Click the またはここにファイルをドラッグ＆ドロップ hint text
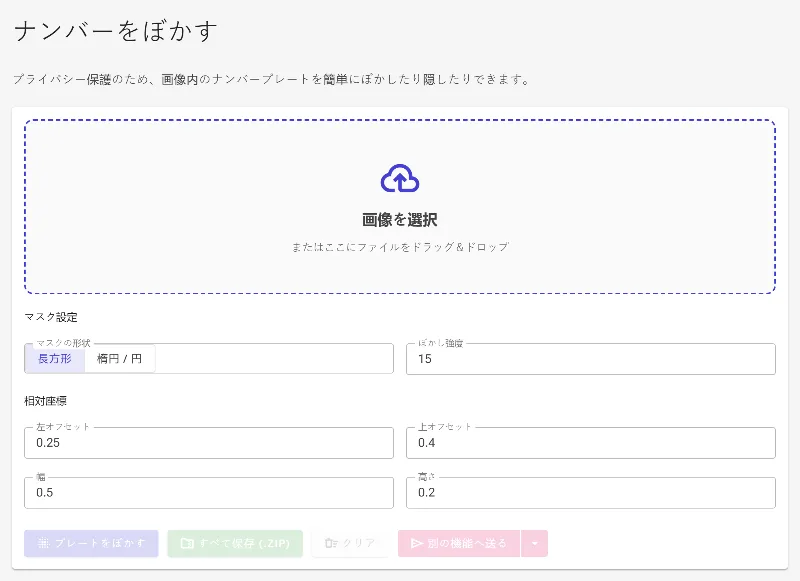Screen dimensions: 800x581 click(400, 247)
